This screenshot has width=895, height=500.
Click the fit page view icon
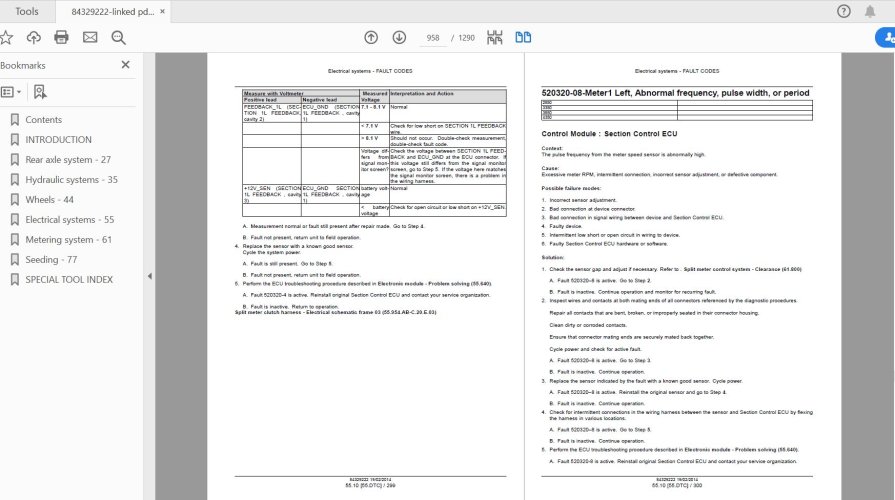(494, 38)
